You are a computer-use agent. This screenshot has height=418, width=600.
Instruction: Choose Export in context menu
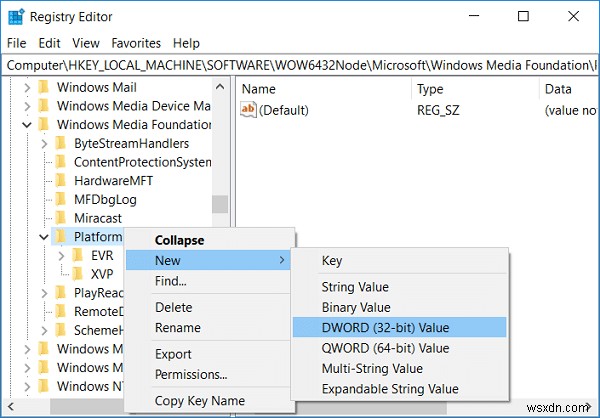(x=210, y=354)
